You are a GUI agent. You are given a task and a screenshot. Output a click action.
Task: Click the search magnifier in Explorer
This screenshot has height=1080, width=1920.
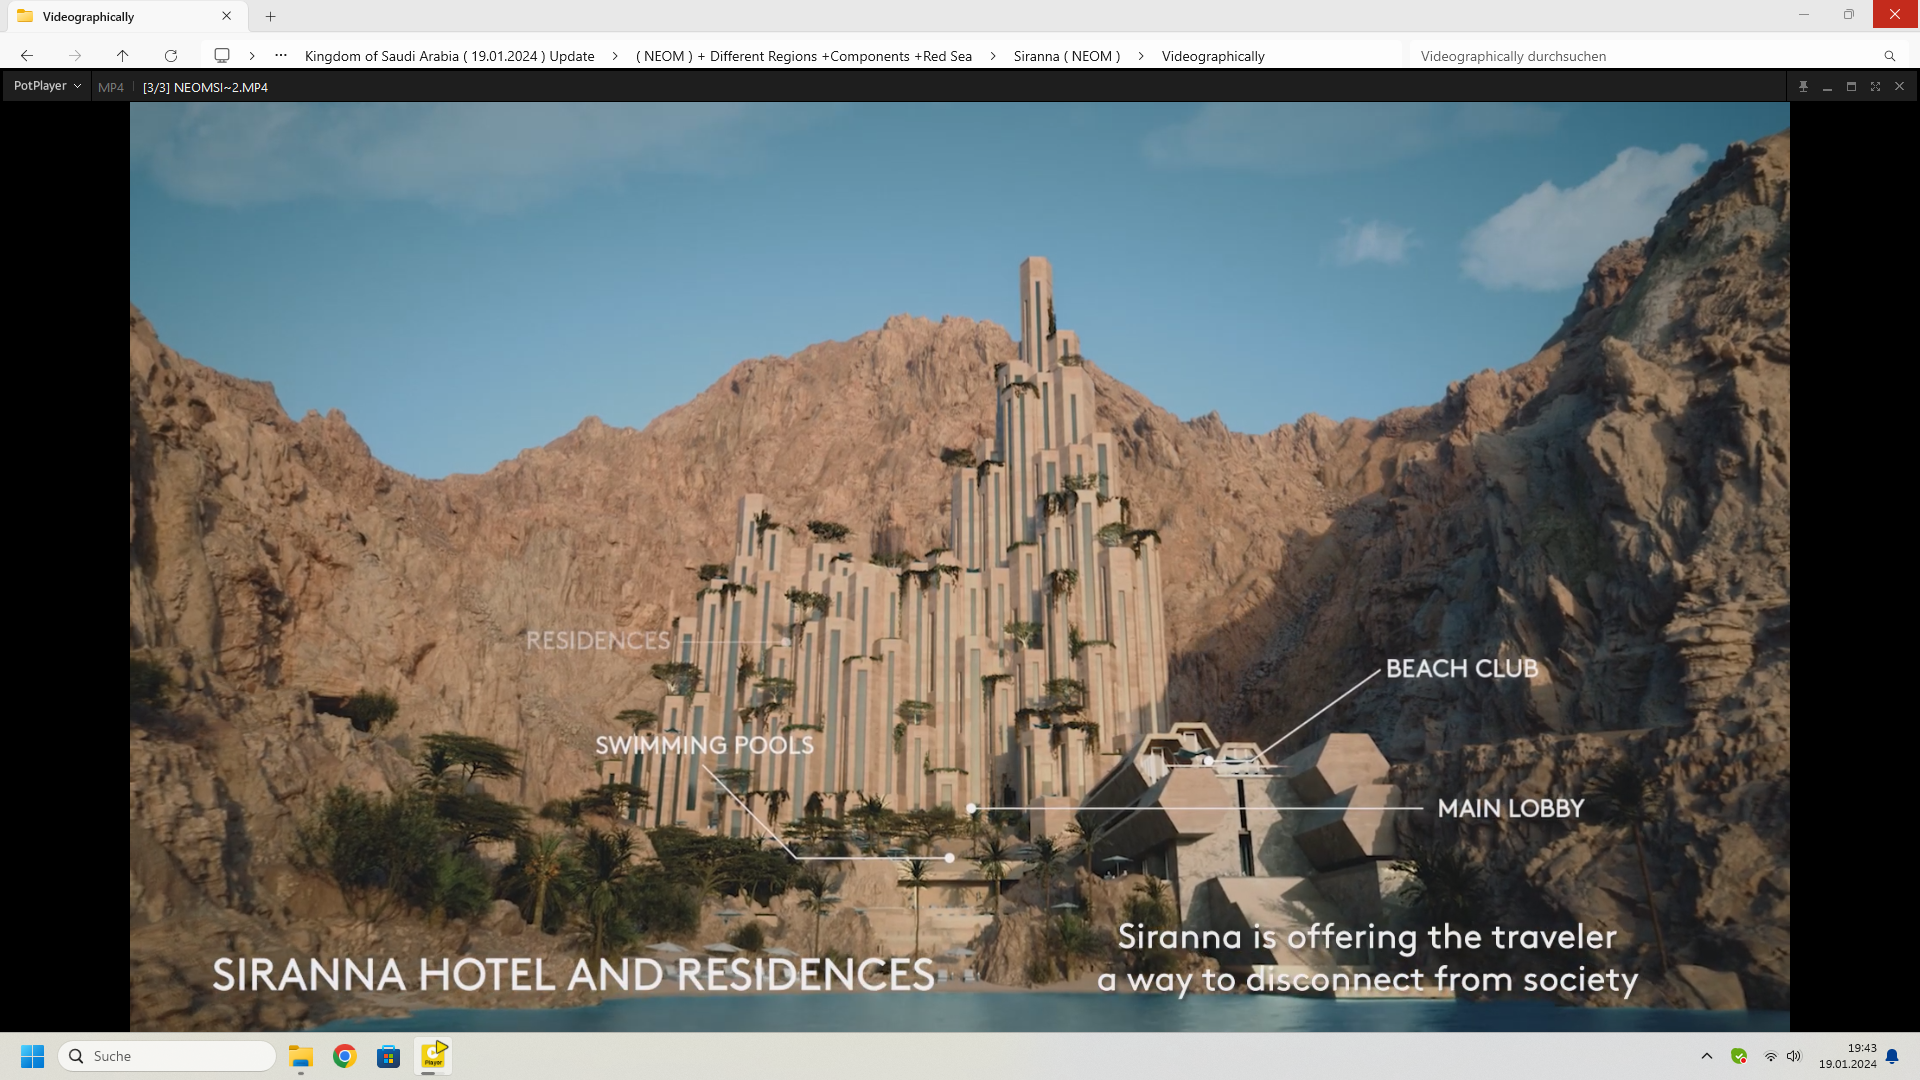coord(1890,56)
